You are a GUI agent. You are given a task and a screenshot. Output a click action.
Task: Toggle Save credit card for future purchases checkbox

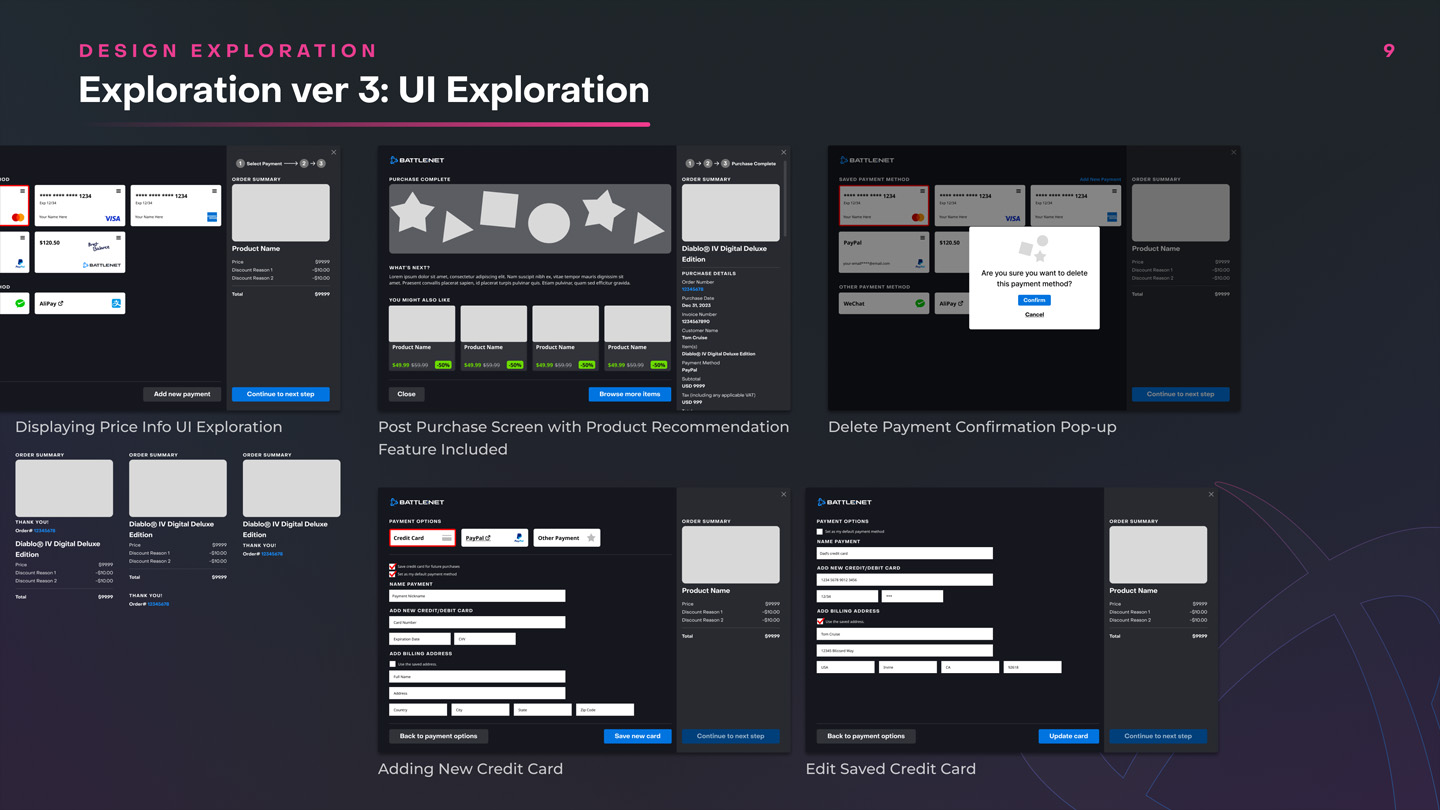pyautogui.click(x=392, y=566)
